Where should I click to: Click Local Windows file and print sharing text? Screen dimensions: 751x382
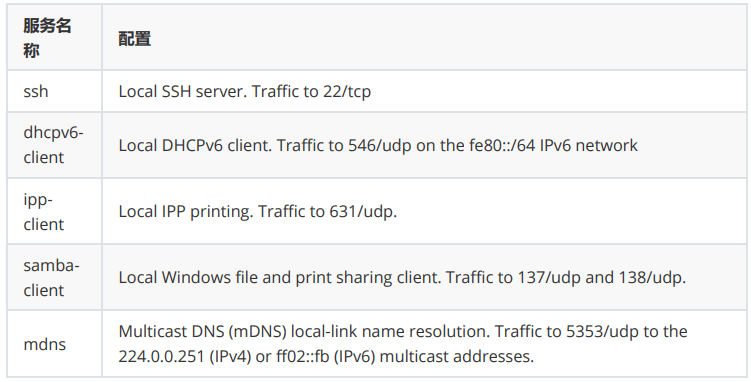[x=280, y=277]
